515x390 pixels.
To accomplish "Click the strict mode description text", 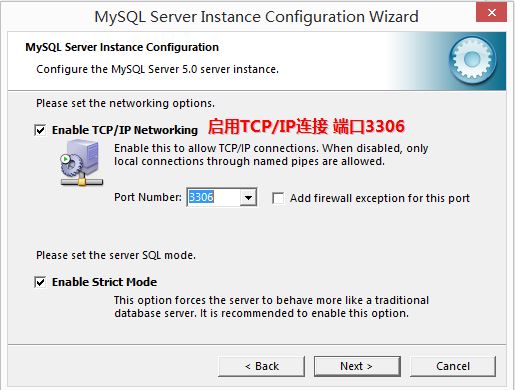I will [271, 307].
